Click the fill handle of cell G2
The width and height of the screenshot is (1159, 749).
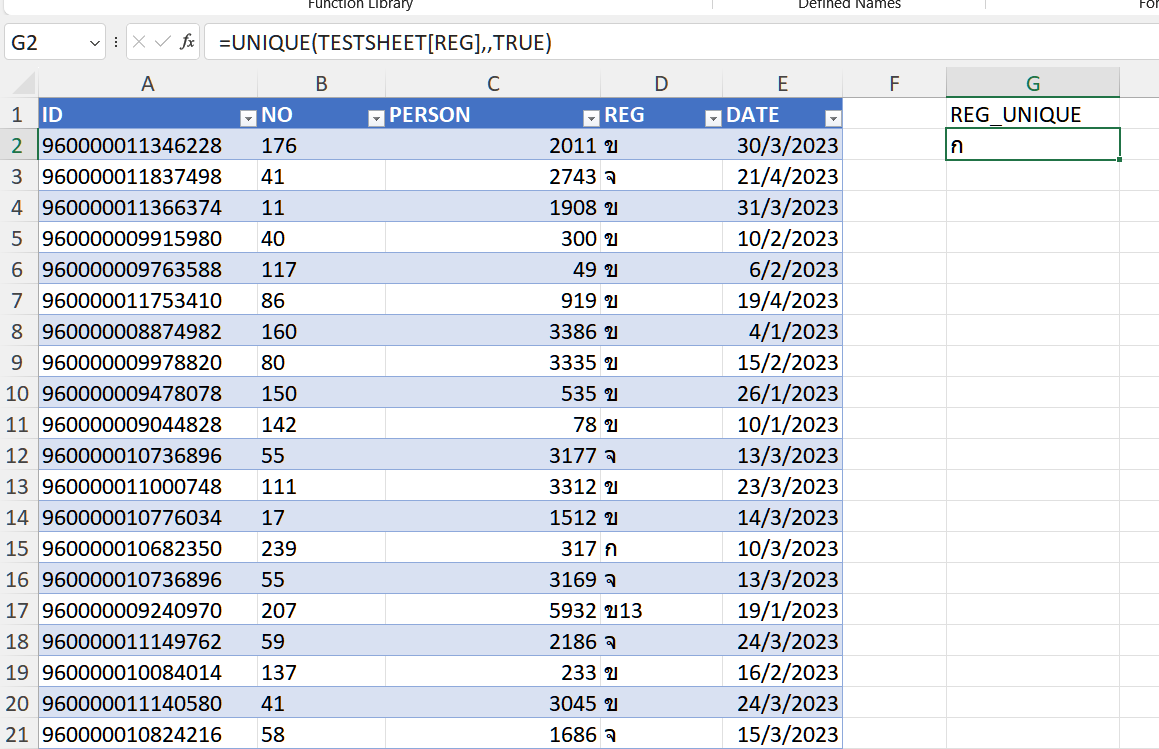1119,160
